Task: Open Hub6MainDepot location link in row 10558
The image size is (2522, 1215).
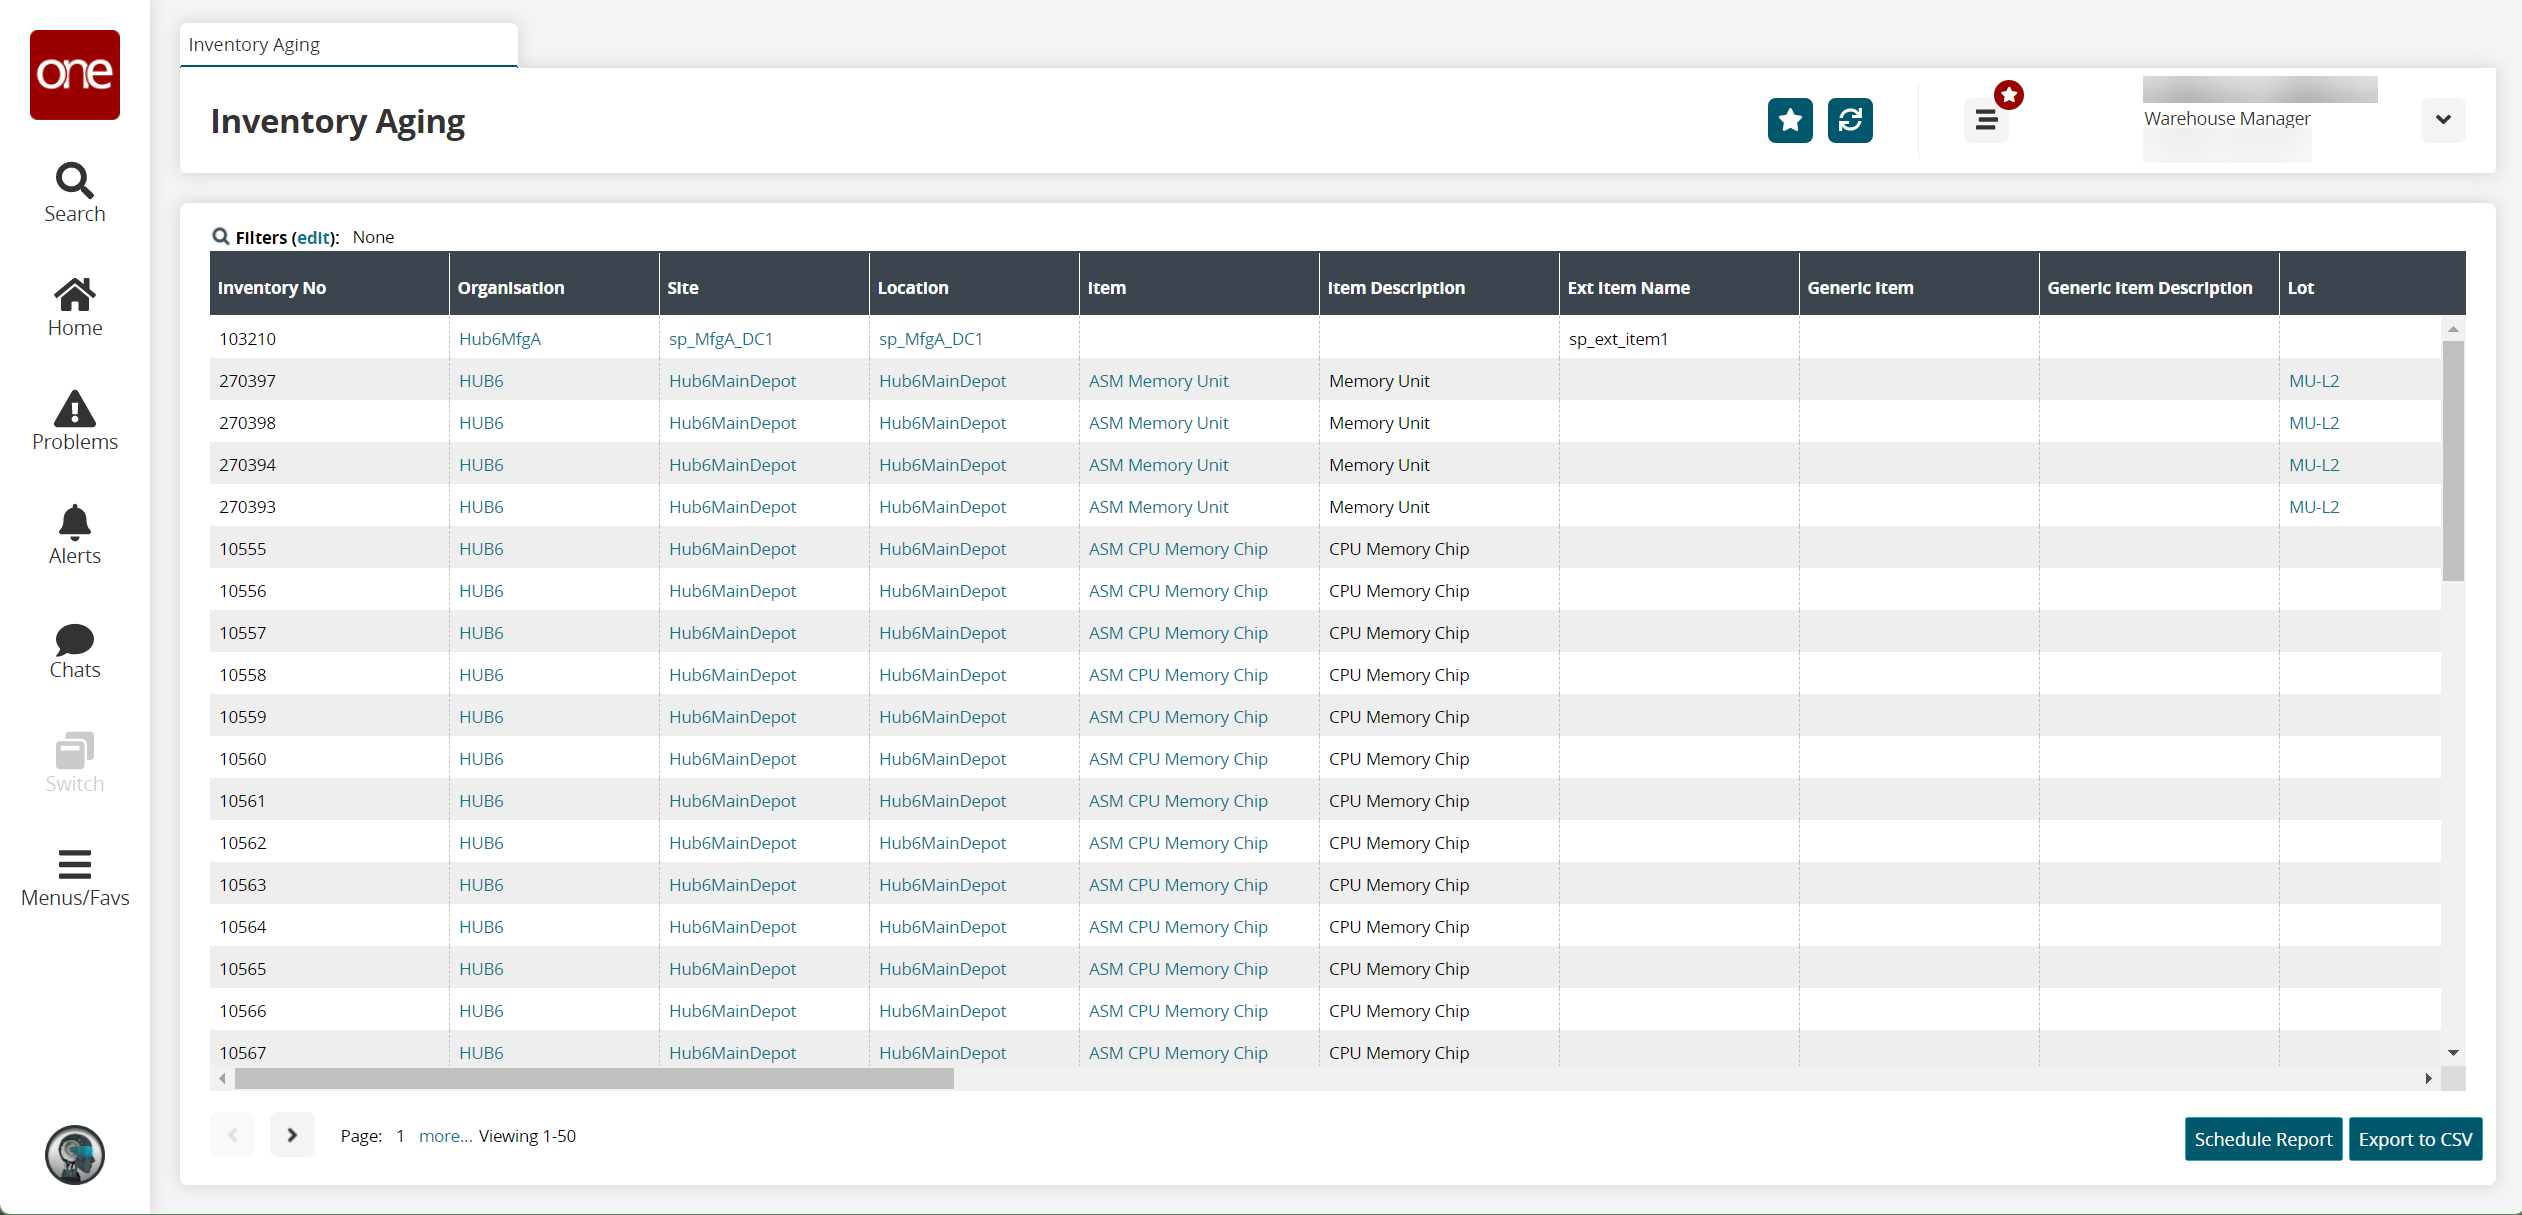Action: 943,675
